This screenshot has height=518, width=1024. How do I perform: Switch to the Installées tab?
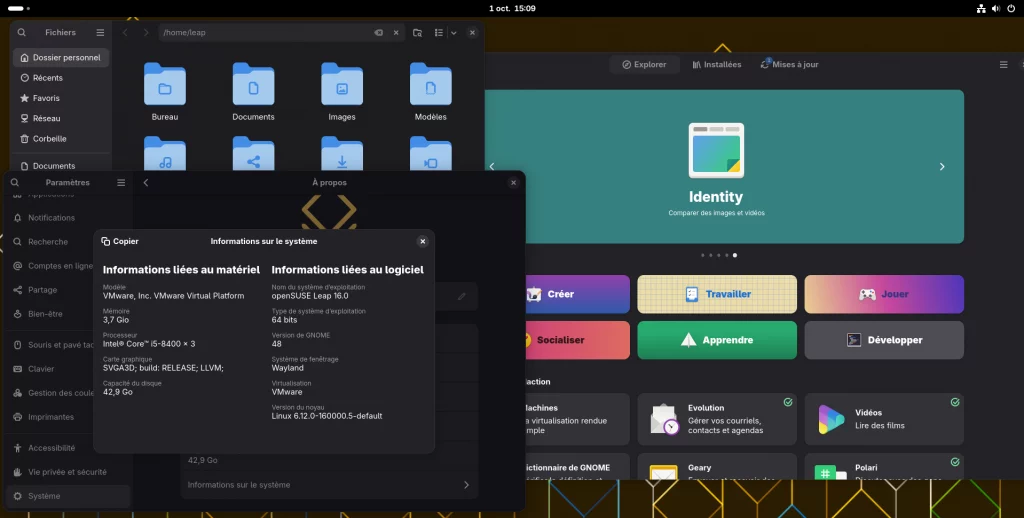[717, 65]
